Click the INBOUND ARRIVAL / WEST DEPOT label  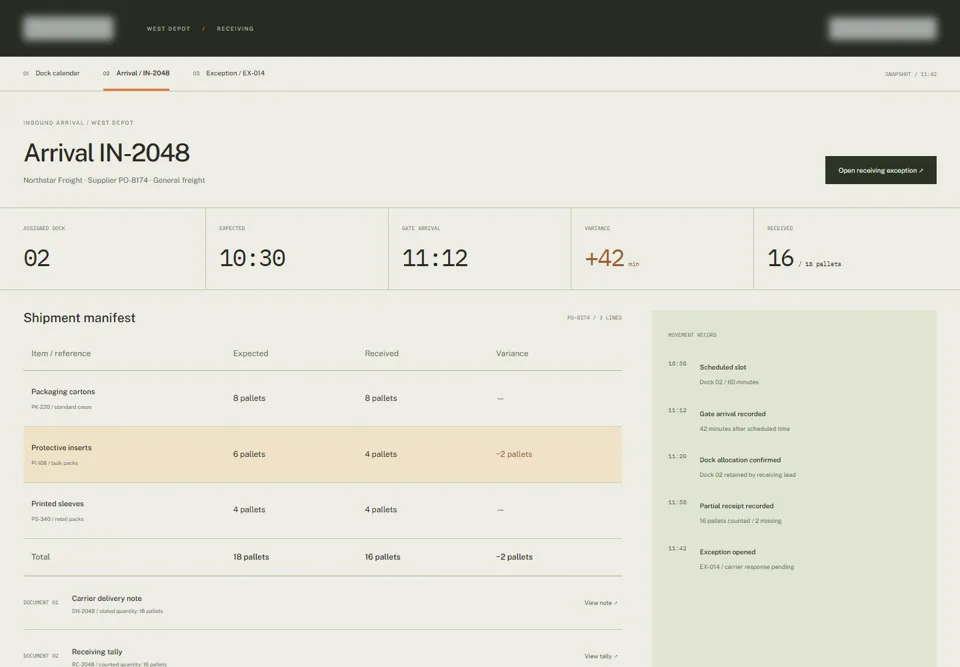tap(78, 122)
